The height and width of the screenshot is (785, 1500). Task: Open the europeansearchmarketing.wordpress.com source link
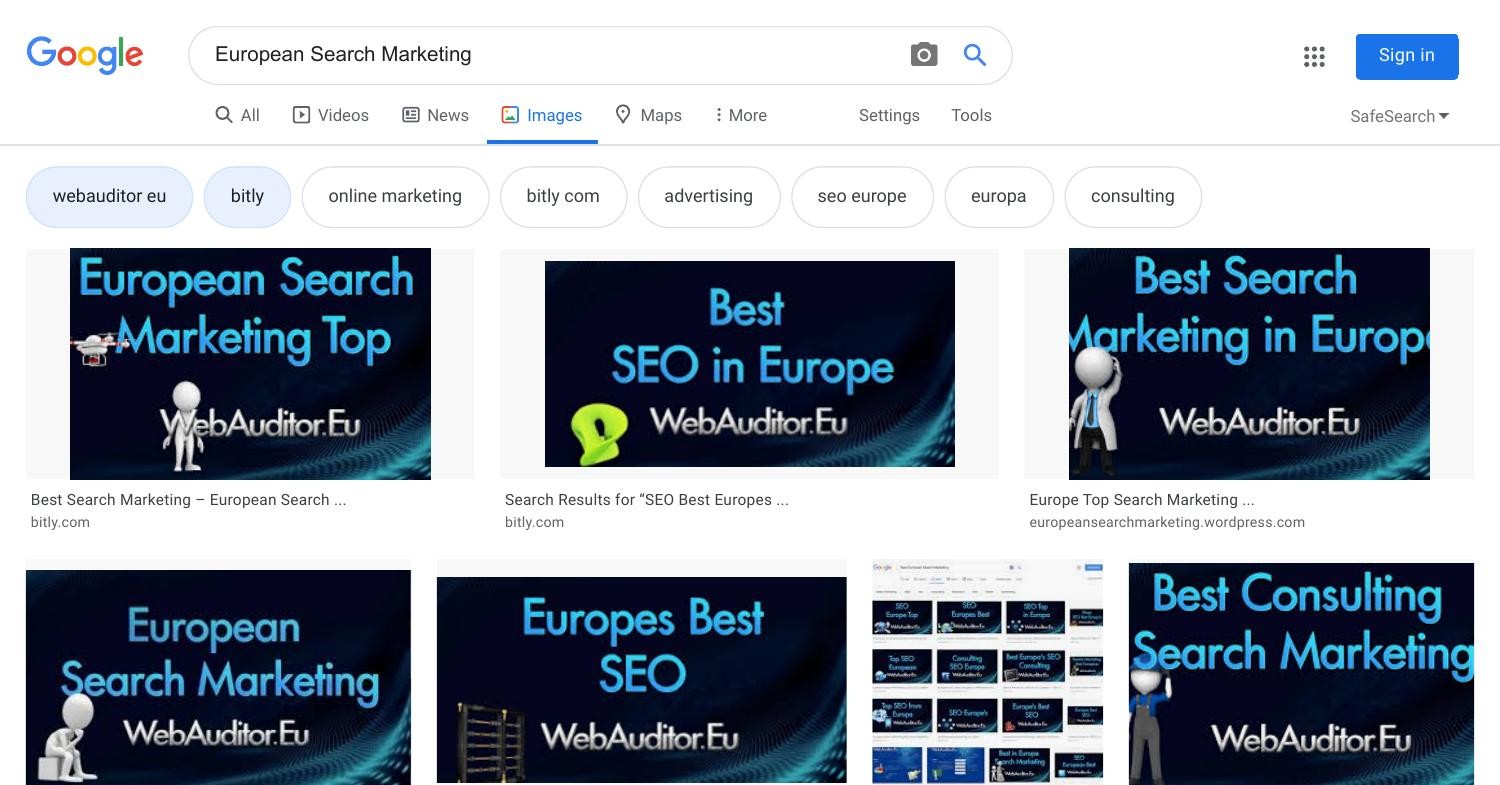tap(1166, 522)
